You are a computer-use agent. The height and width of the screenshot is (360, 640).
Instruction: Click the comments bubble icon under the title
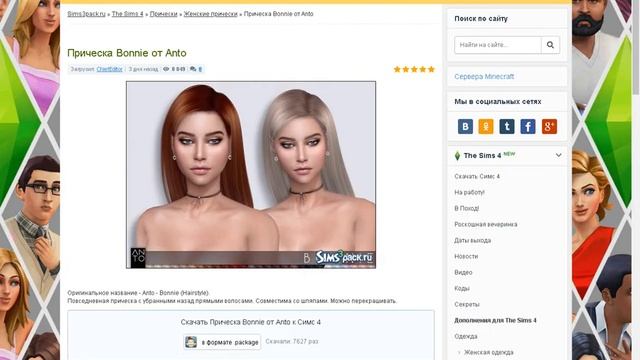tap(193, 69)
